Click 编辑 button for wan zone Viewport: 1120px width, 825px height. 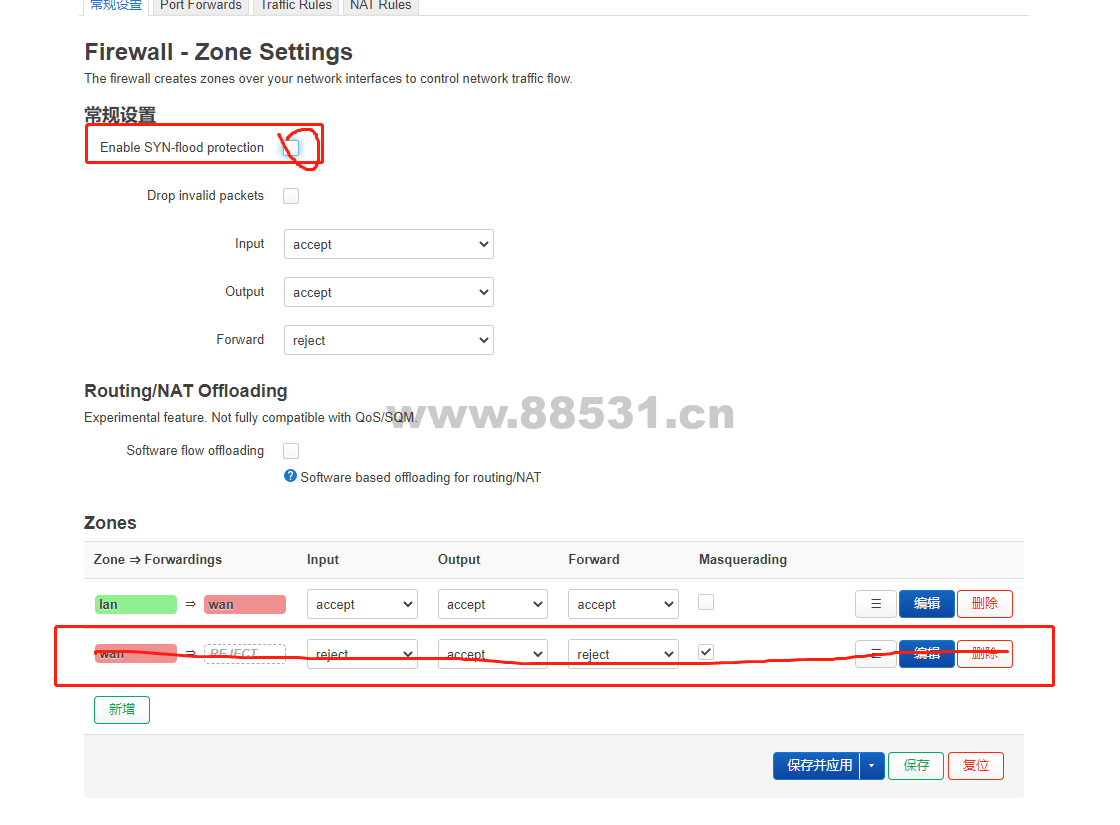pyautogui.click(x=926, y=654)
